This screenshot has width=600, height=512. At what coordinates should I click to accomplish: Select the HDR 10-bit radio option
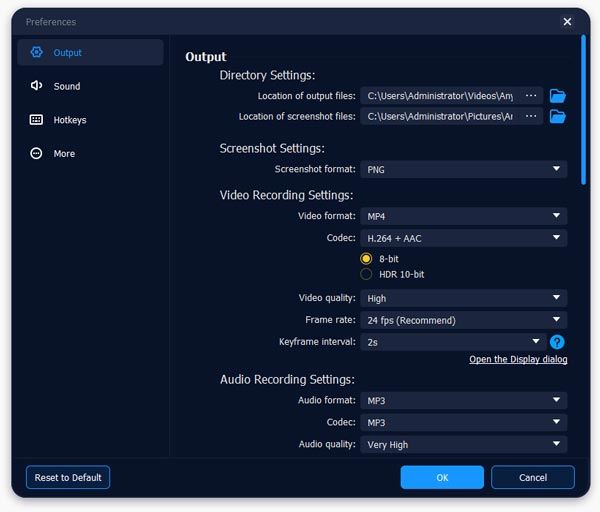[x=367, y=274]
